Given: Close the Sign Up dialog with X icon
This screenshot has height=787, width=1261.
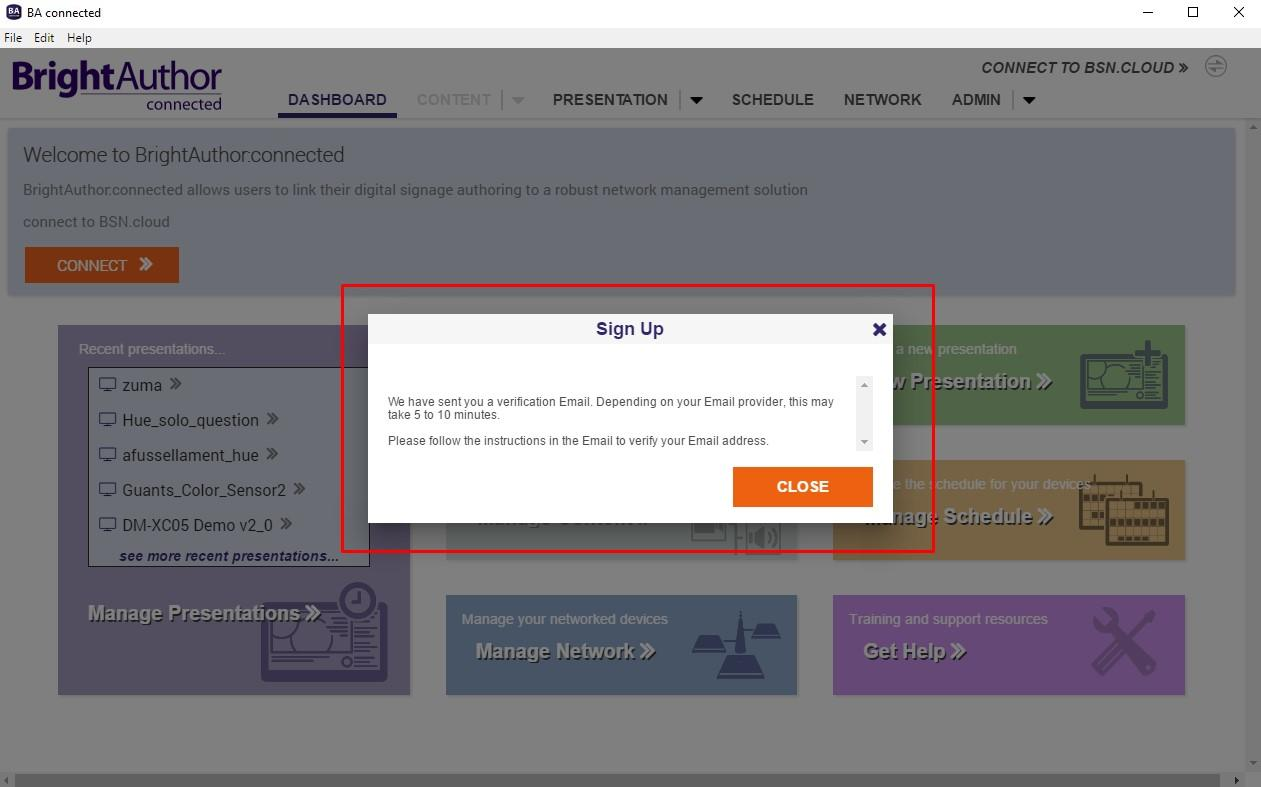Looking at the screenshot, I should coord(879,329).
